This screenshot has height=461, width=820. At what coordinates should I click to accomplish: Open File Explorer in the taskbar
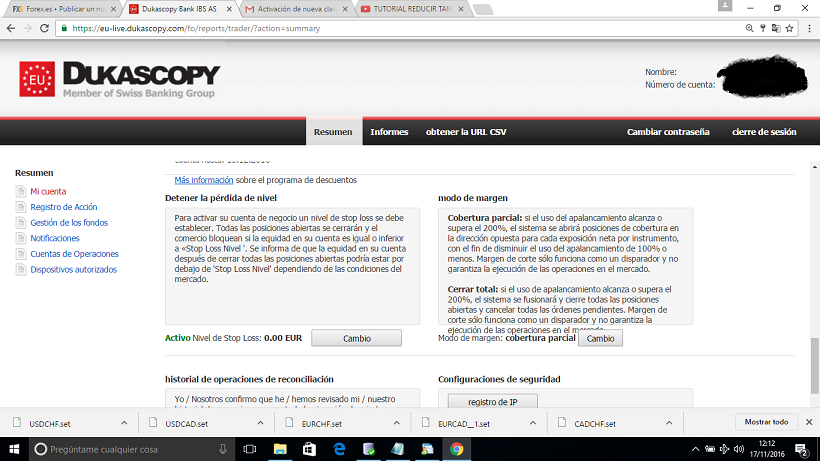(281, 449)
